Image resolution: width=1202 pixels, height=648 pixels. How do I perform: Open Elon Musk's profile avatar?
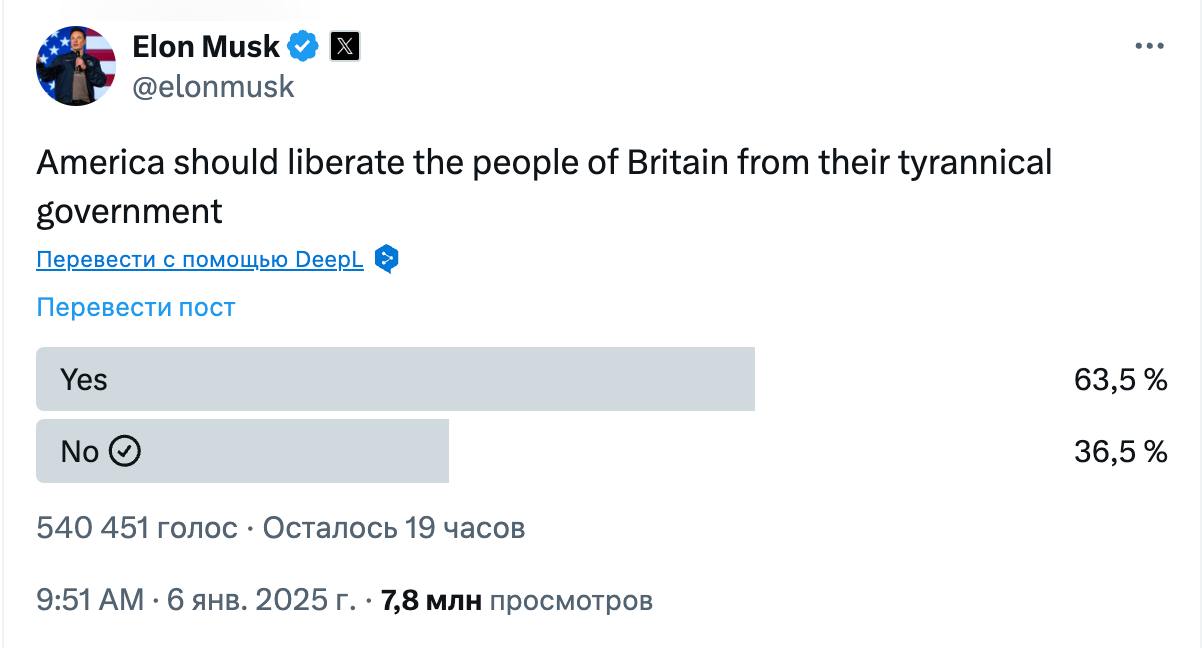point(76,66)
